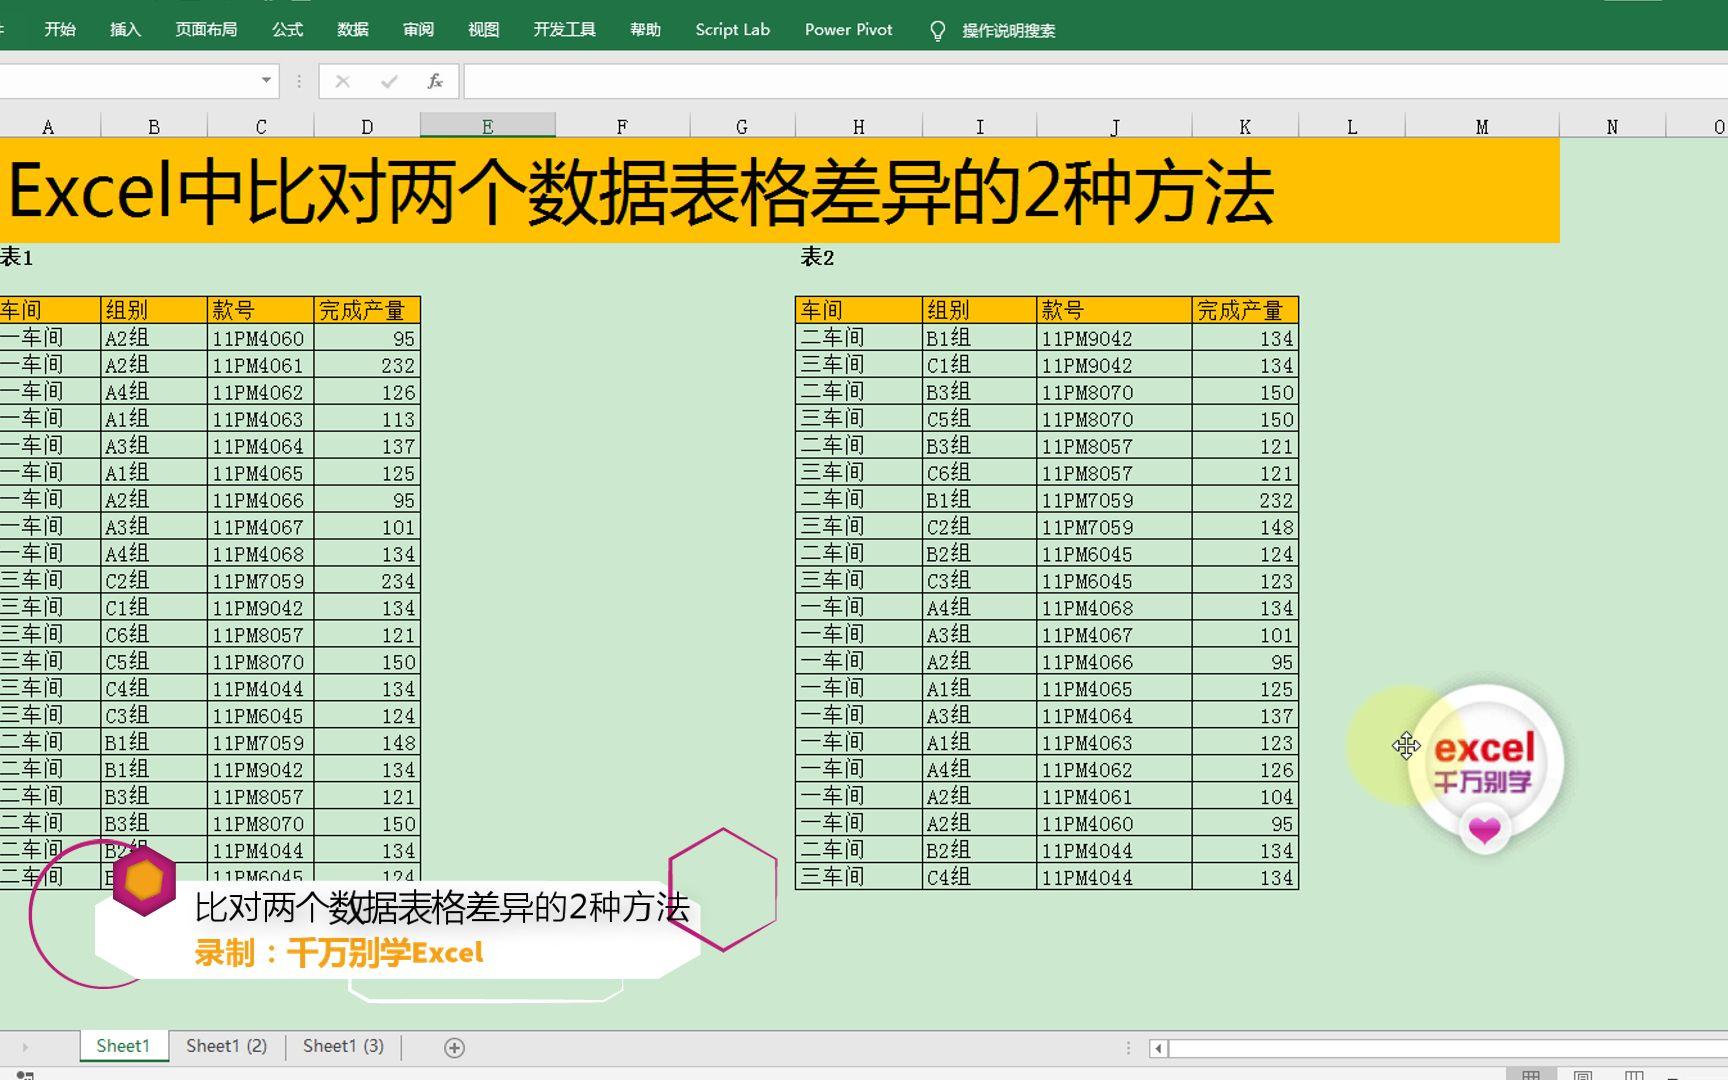Click value 148 in table 1
The height and width of the screenshot is (1080, 1728).
tap(367, 743)
